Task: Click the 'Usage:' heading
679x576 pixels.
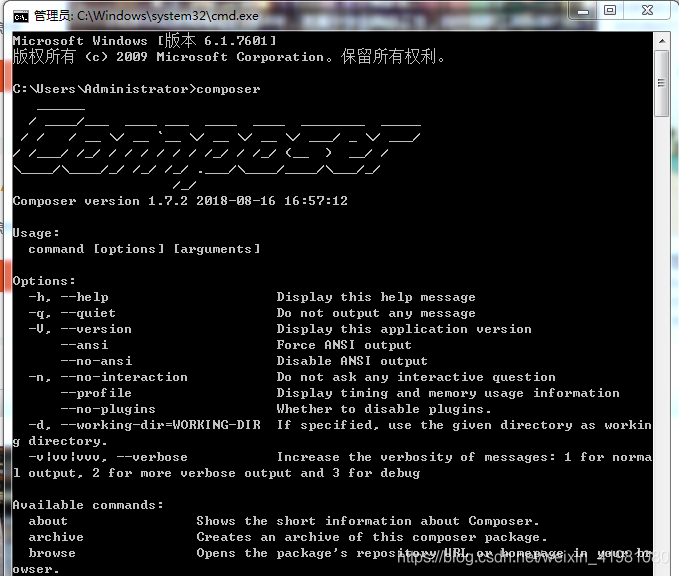Action: (x=36, y=233)
